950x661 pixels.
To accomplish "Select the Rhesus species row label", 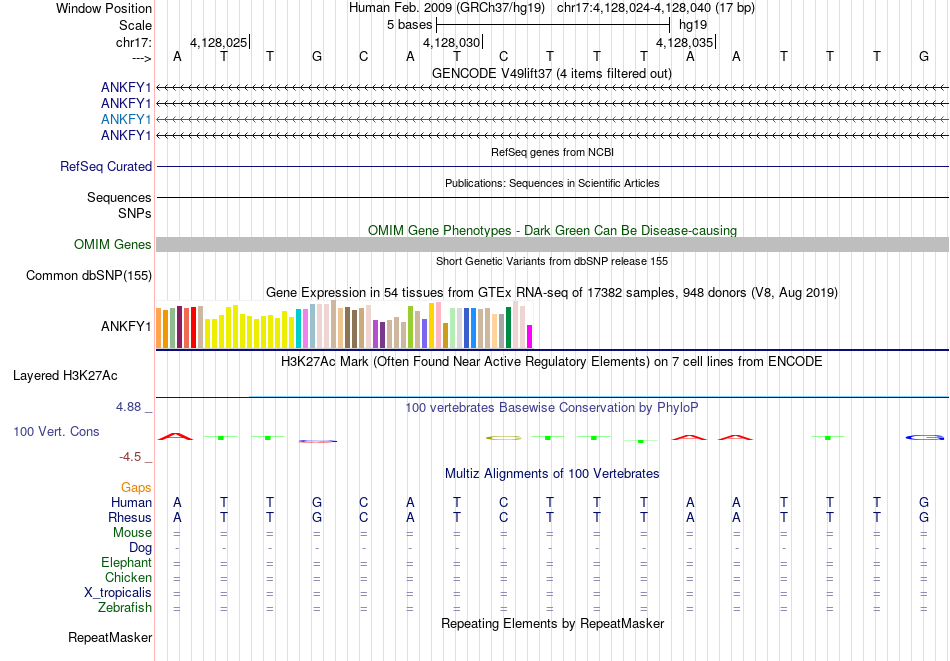I will point(130,517).
